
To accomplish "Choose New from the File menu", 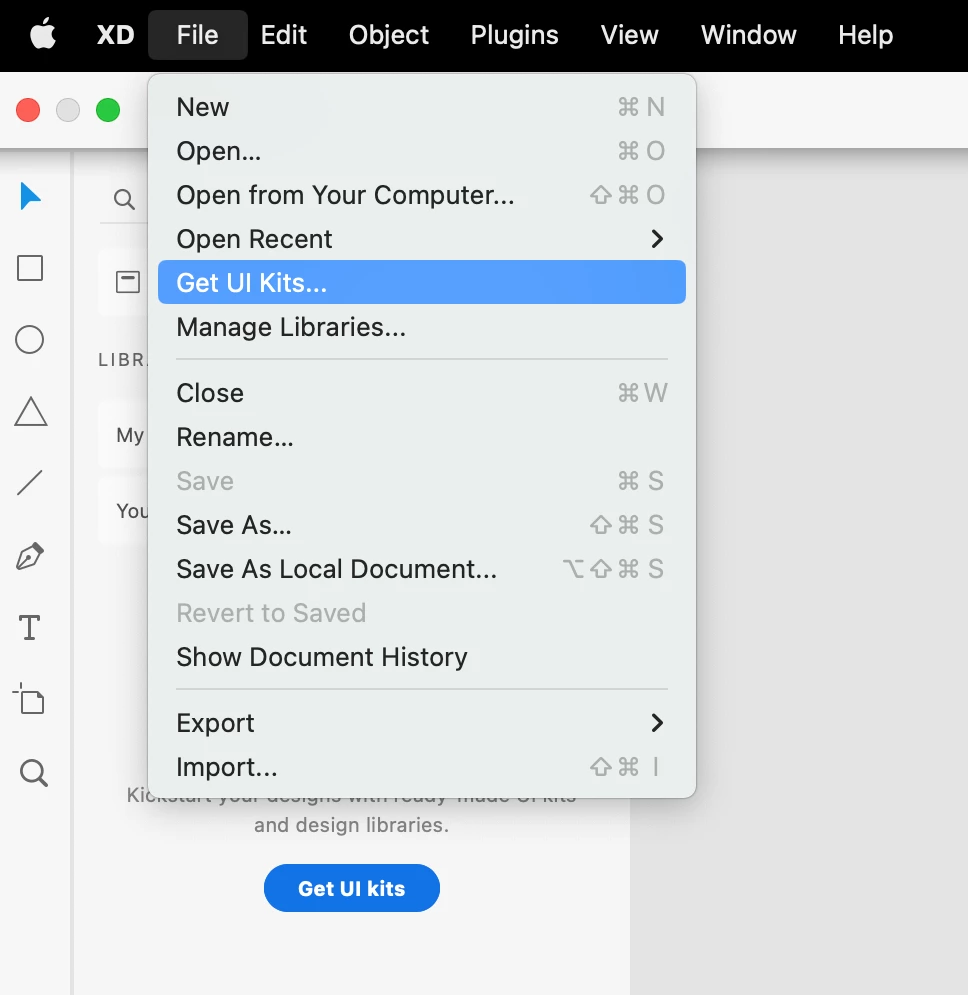I will point(421,107).
